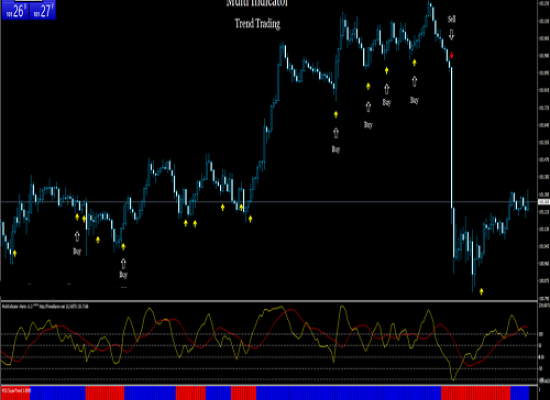Select the red sell signal arrow on chart
Image resolution: width=550 pixels, height=400 pixels.
[452, 55]
